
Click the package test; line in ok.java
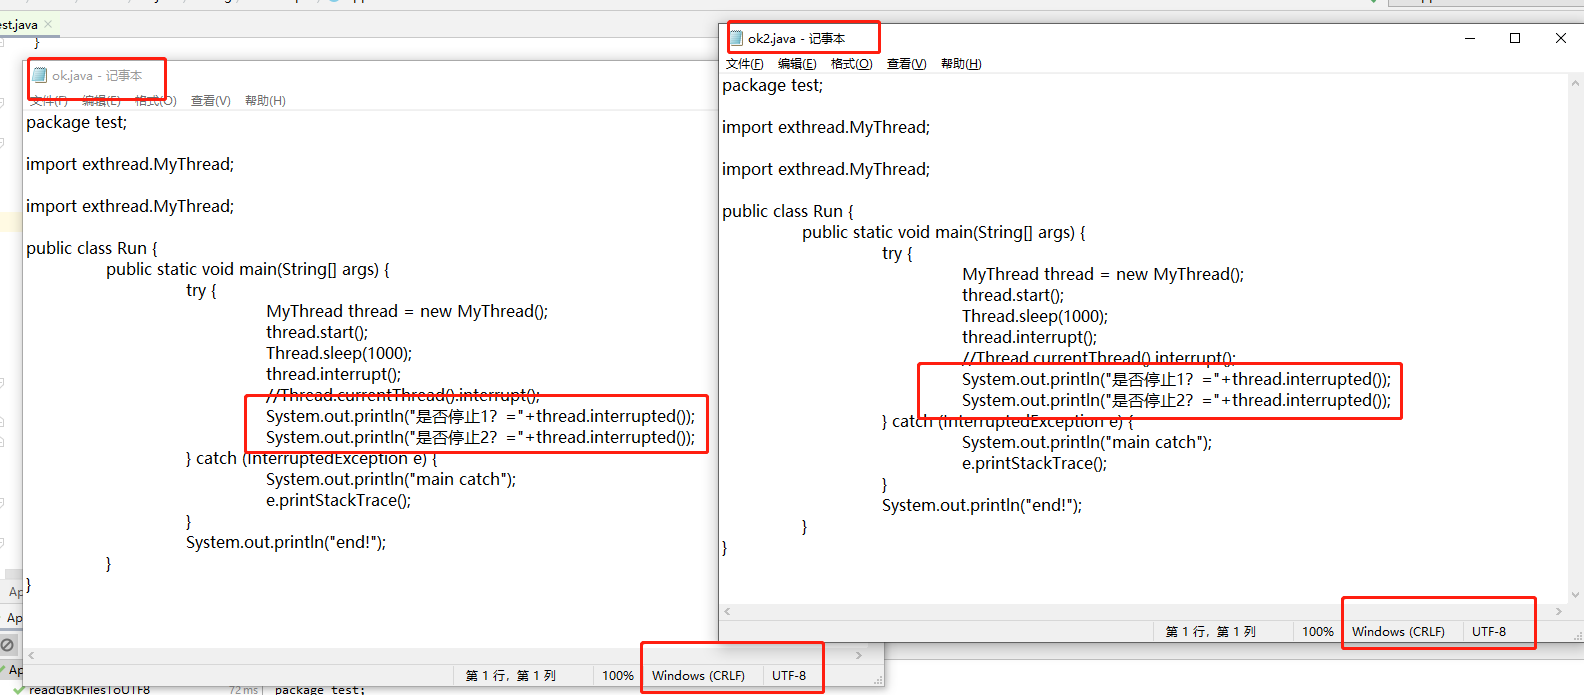76,123
